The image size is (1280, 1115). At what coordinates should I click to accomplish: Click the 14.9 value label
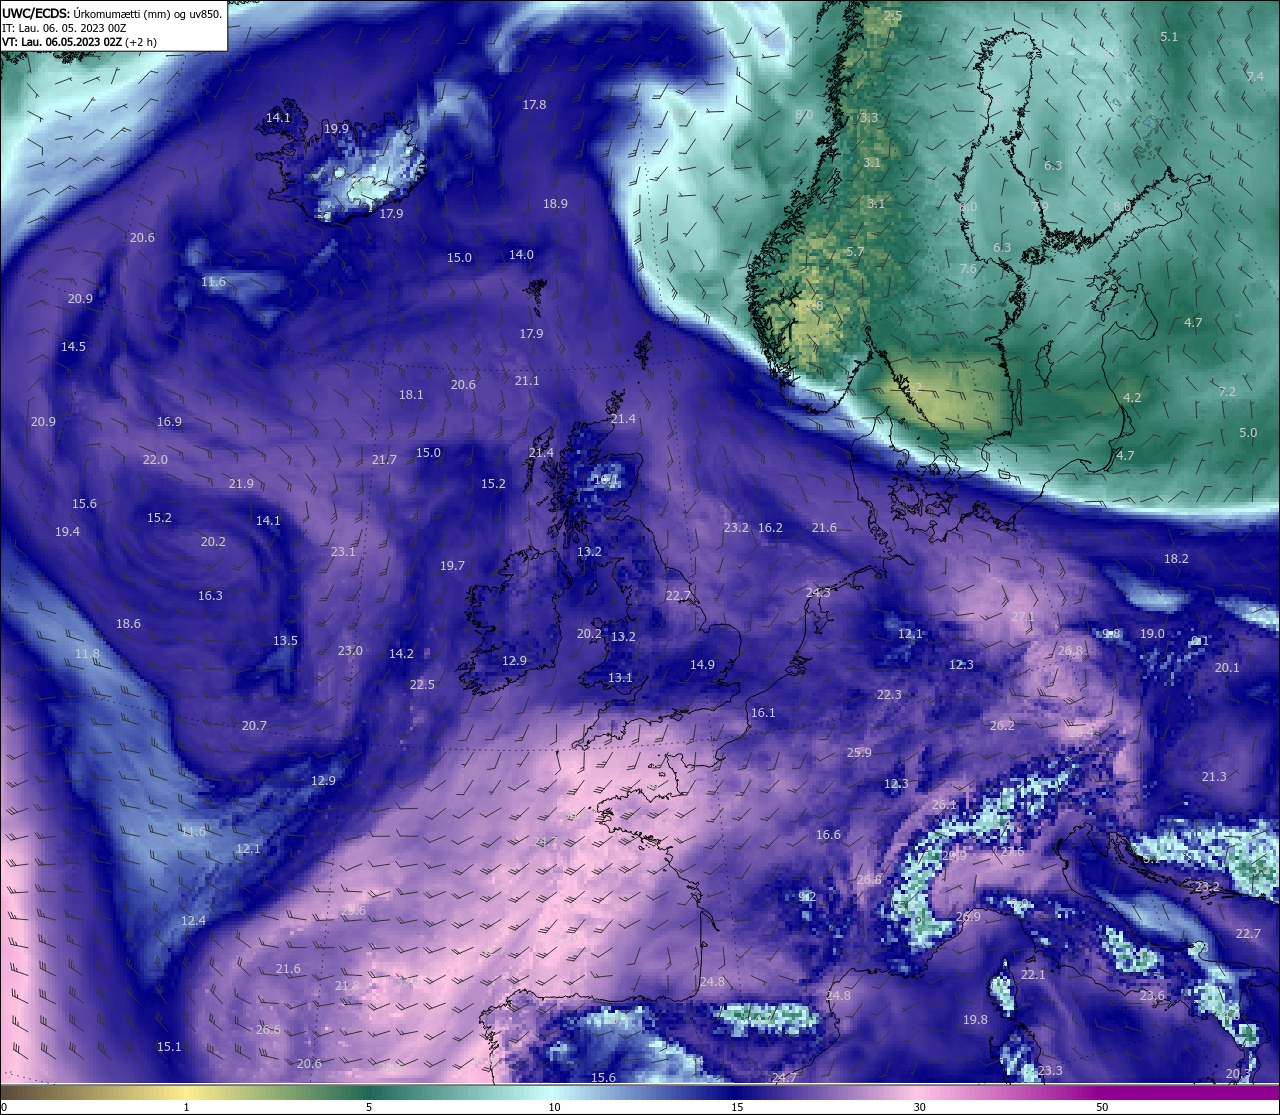click(x=702, y=665)
